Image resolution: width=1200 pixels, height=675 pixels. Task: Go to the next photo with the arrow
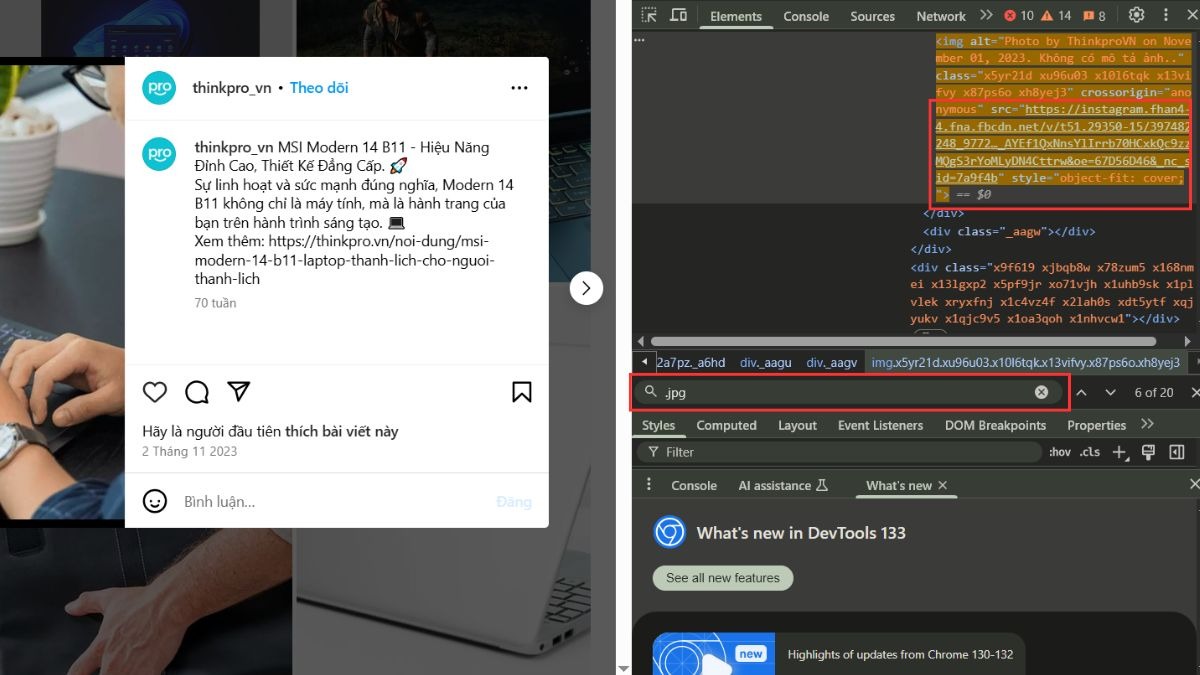pos(586,288)
